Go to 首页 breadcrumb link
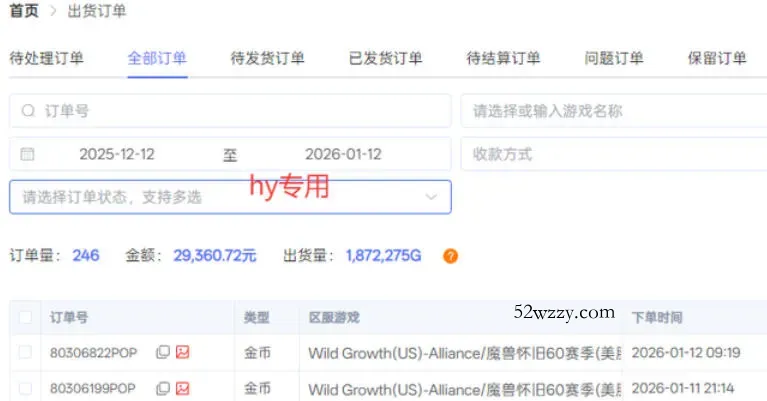Screen dimensions: 767x401 tap(24, 11)
